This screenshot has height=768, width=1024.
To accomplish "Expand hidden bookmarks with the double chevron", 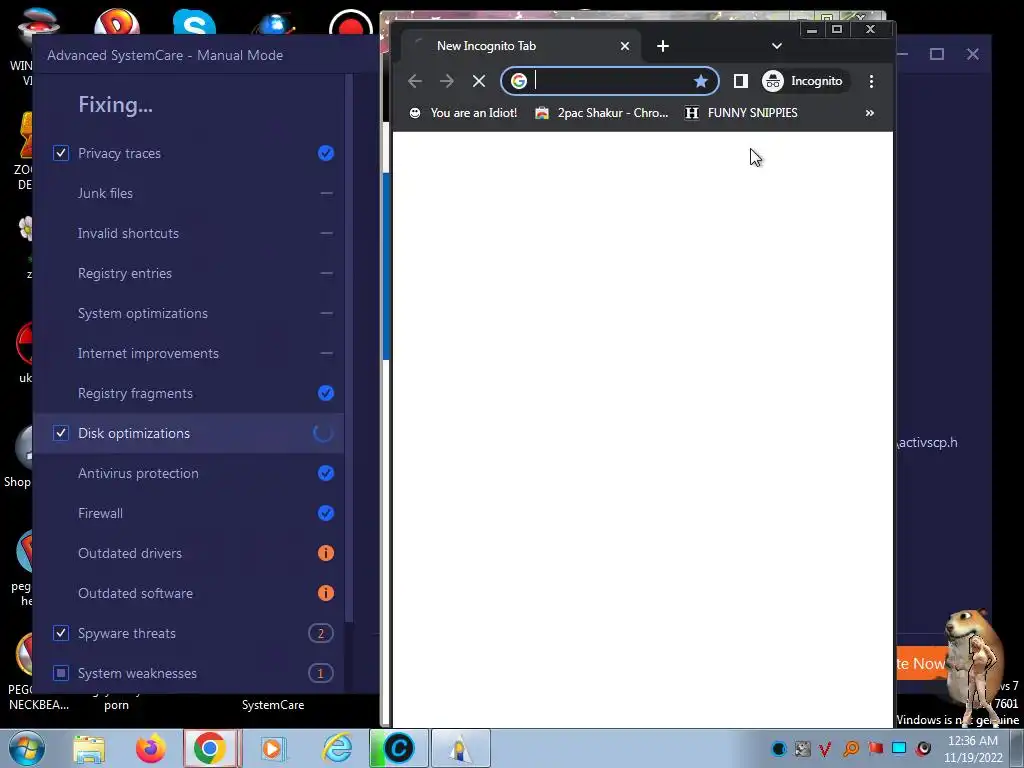I will 869,113.
